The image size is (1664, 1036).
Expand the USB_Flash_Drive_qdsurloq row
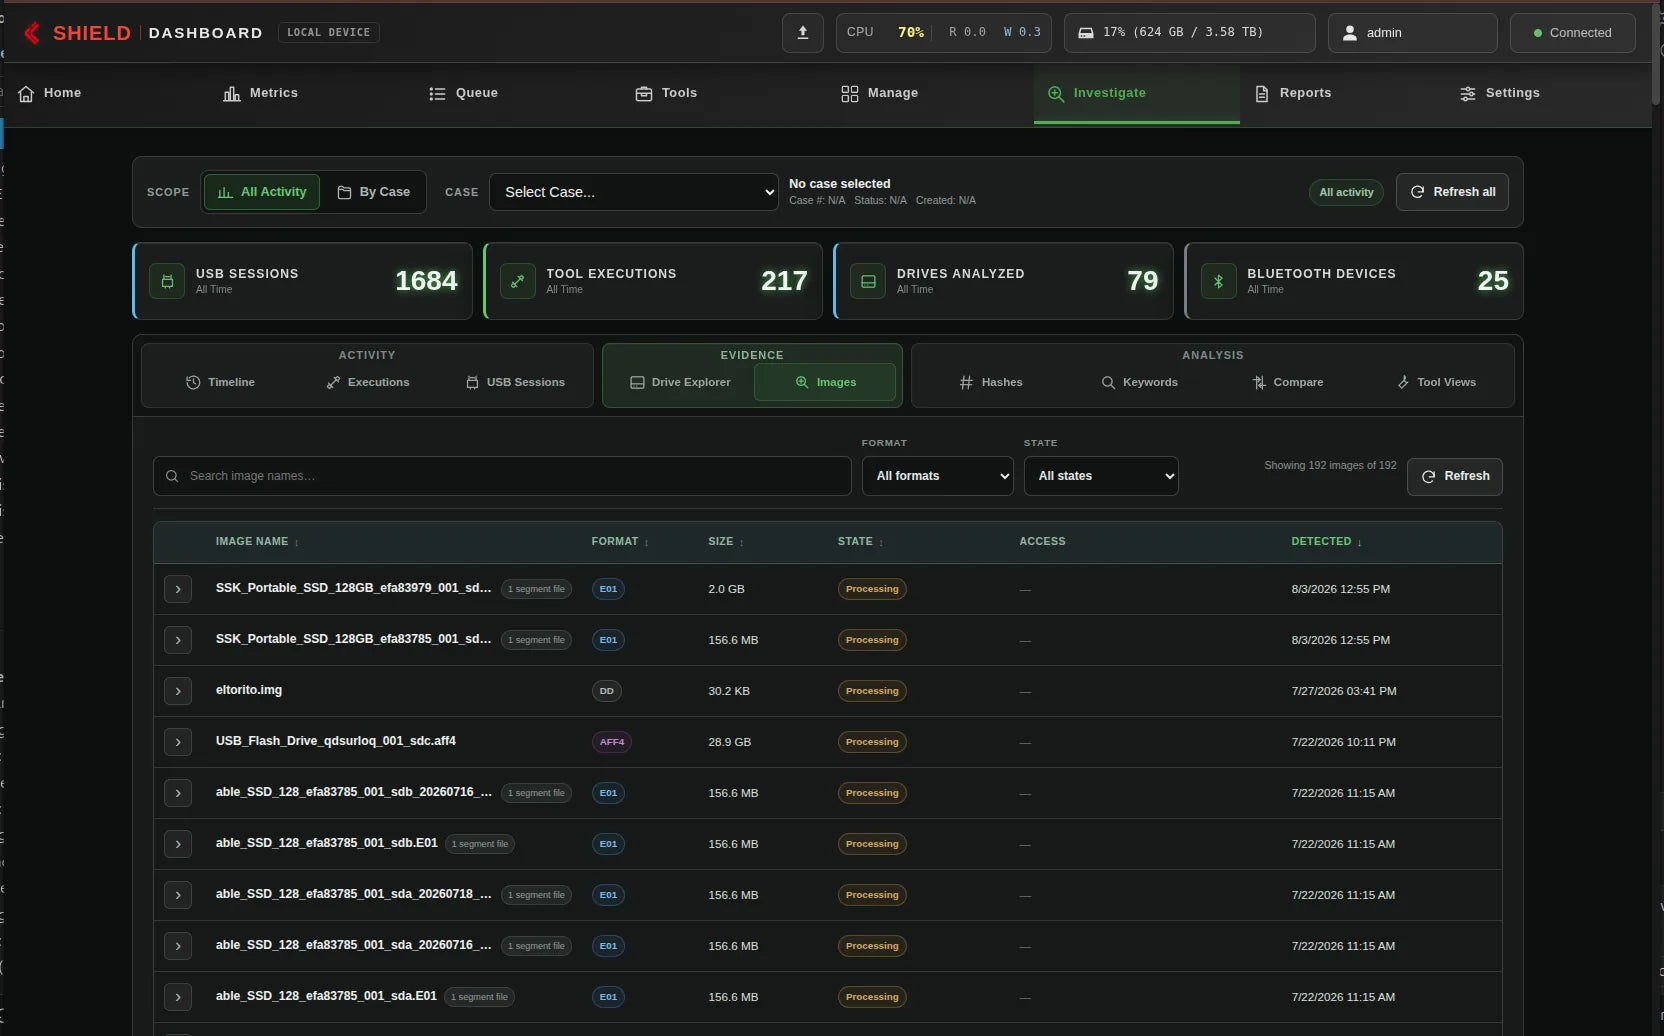click(x=178, y=742)
